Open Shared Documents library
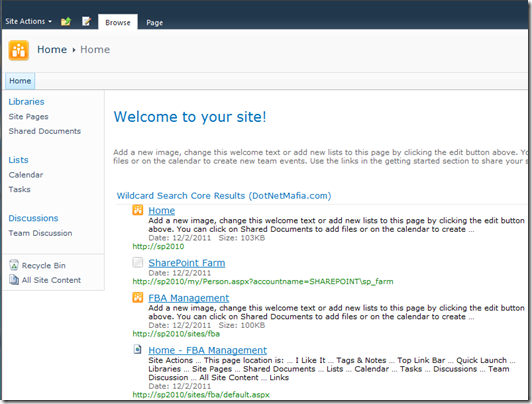 pos(45,131)
